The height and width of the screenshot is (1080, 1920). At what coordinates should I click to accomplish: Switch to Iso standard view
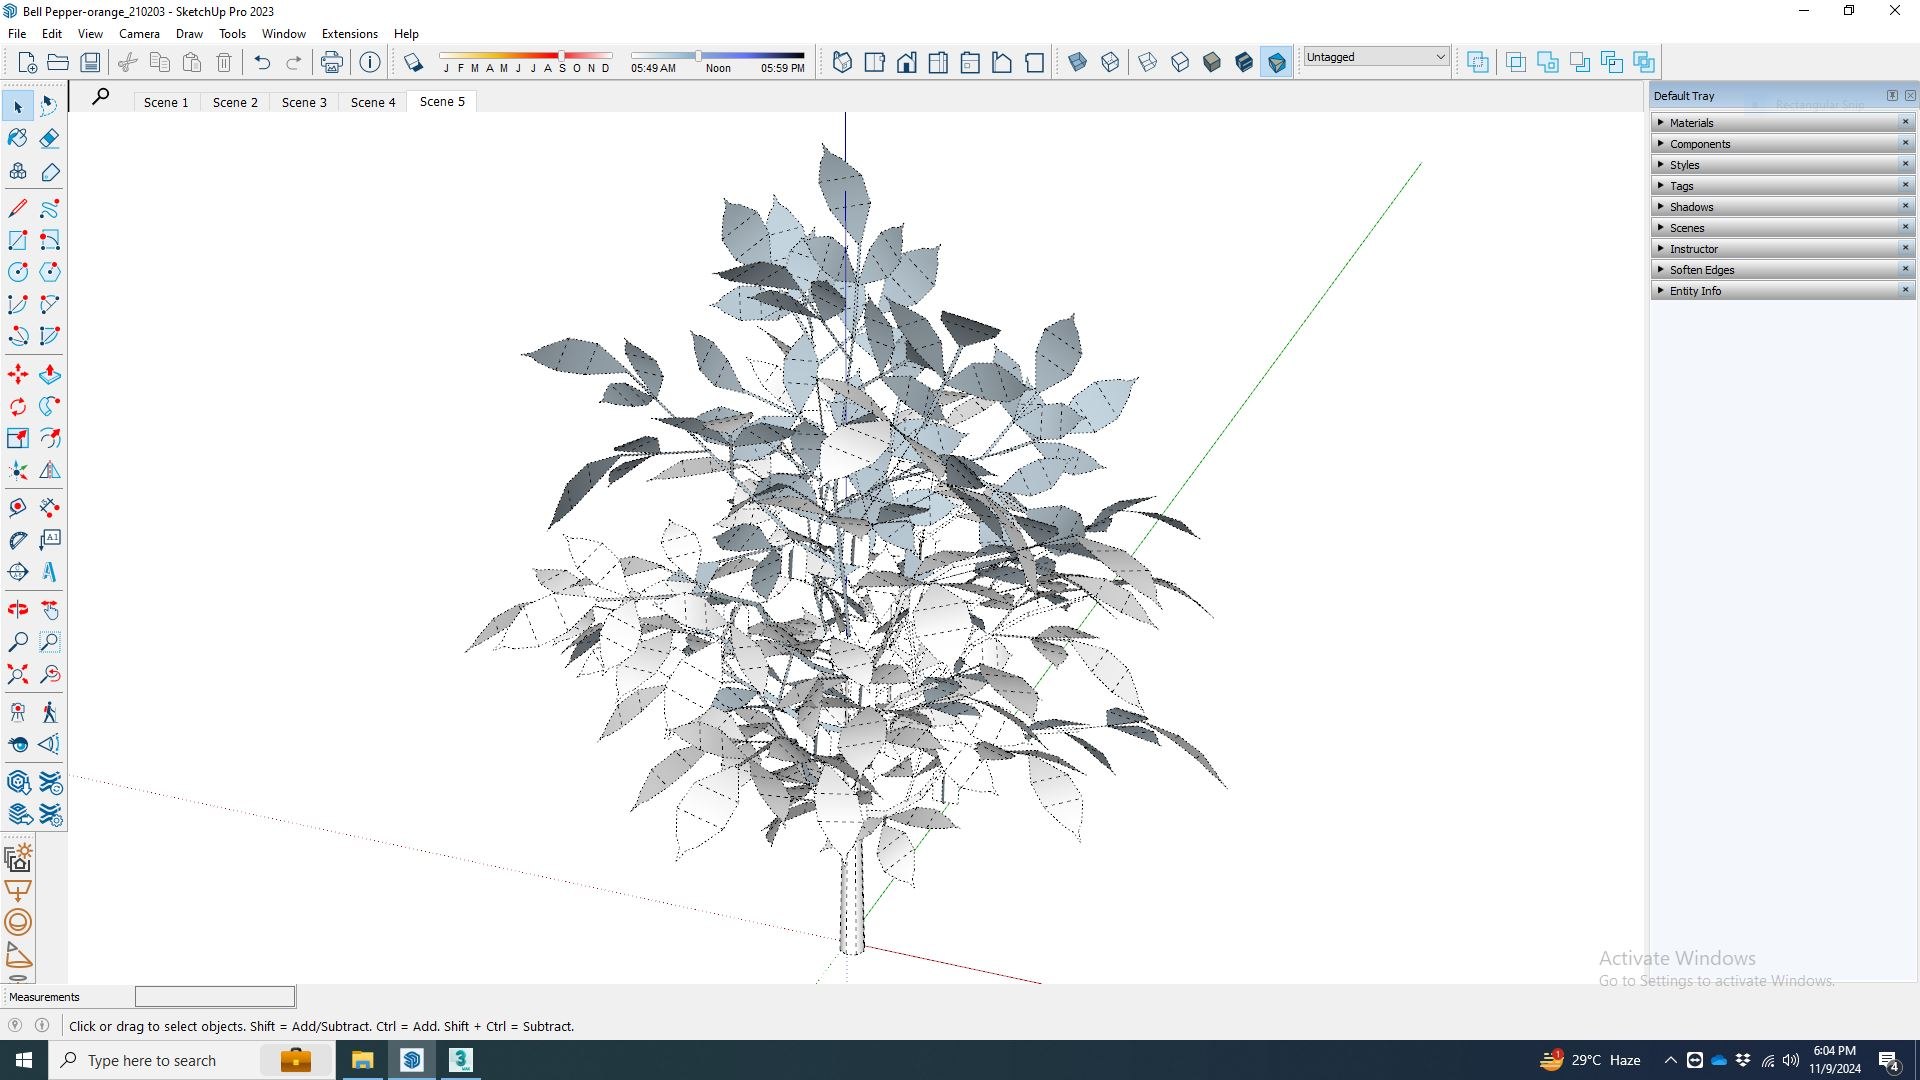[x=842, y=62]
